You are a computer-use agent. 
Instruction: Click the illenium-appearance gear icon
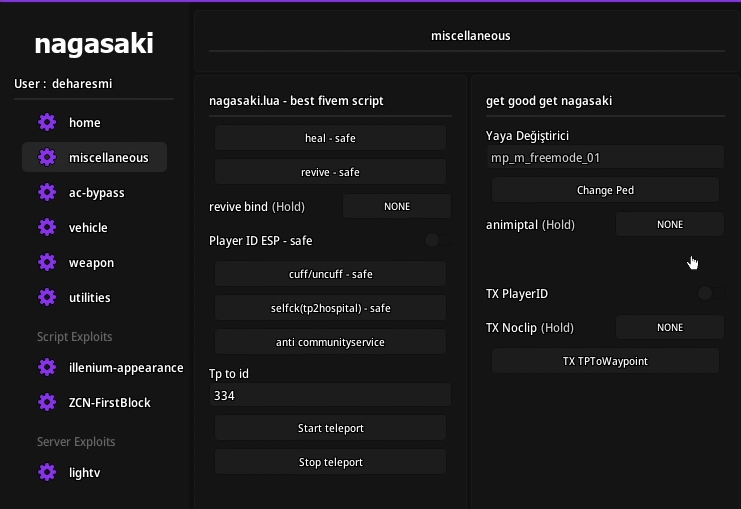46,367
